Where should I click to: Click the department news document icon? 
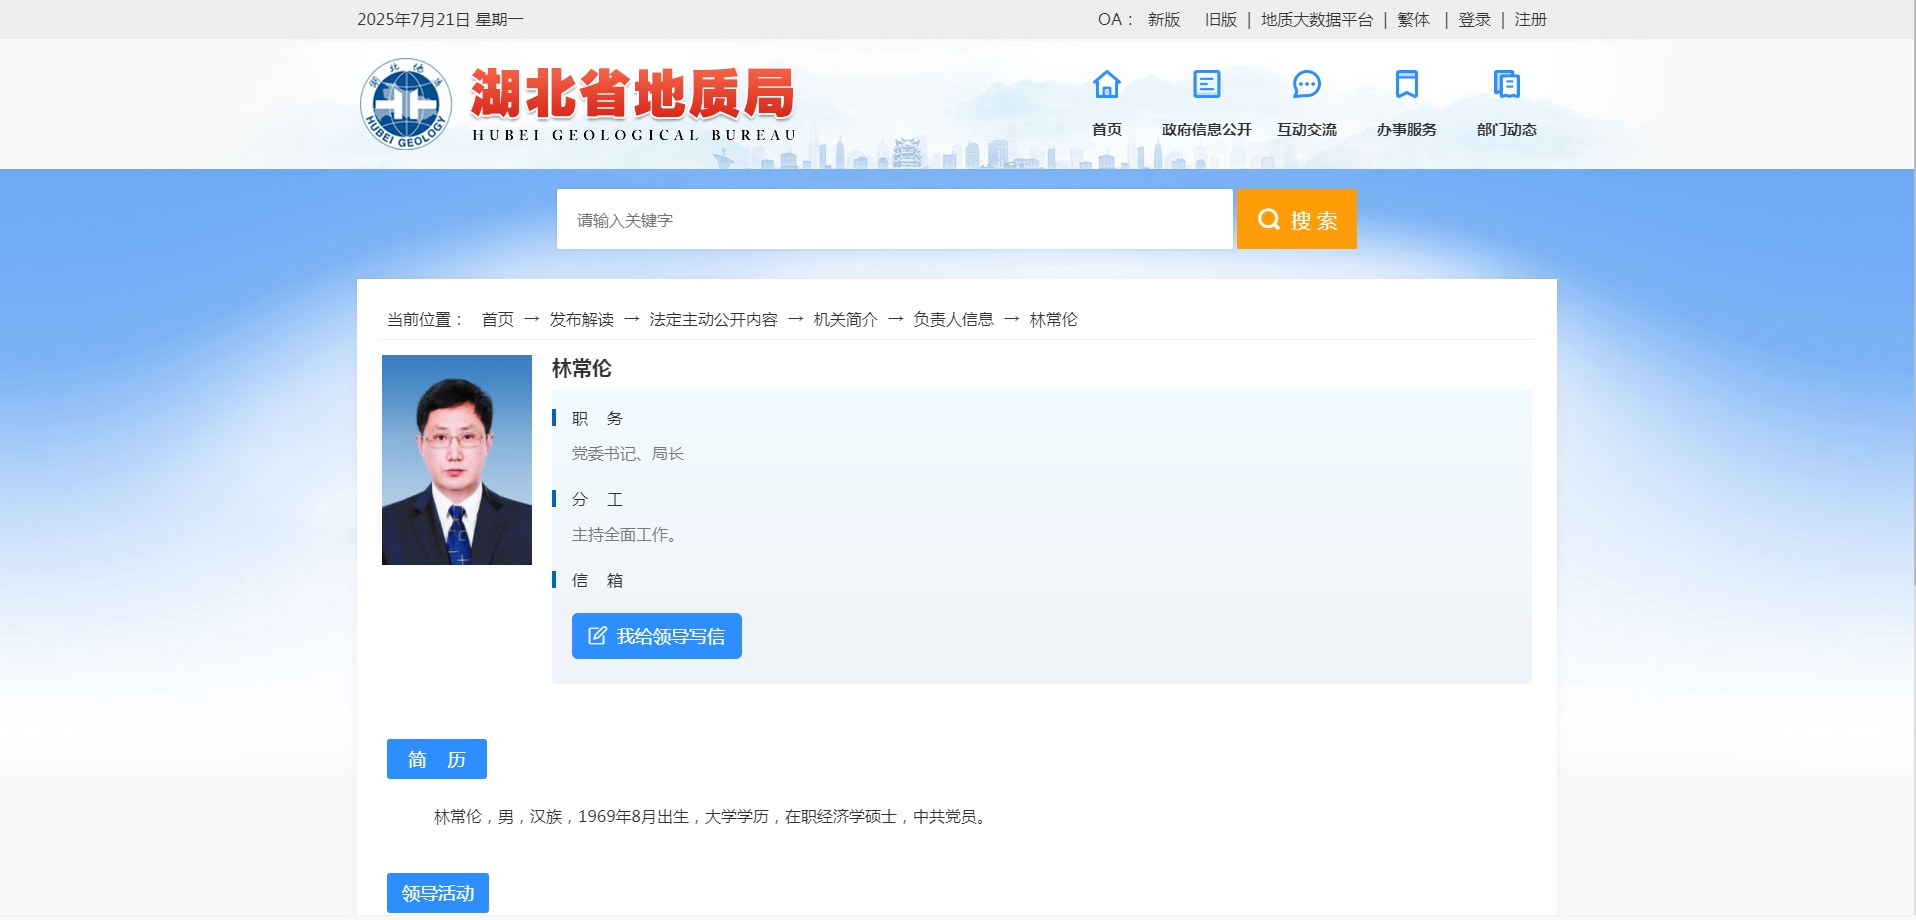pos(1506,85)
